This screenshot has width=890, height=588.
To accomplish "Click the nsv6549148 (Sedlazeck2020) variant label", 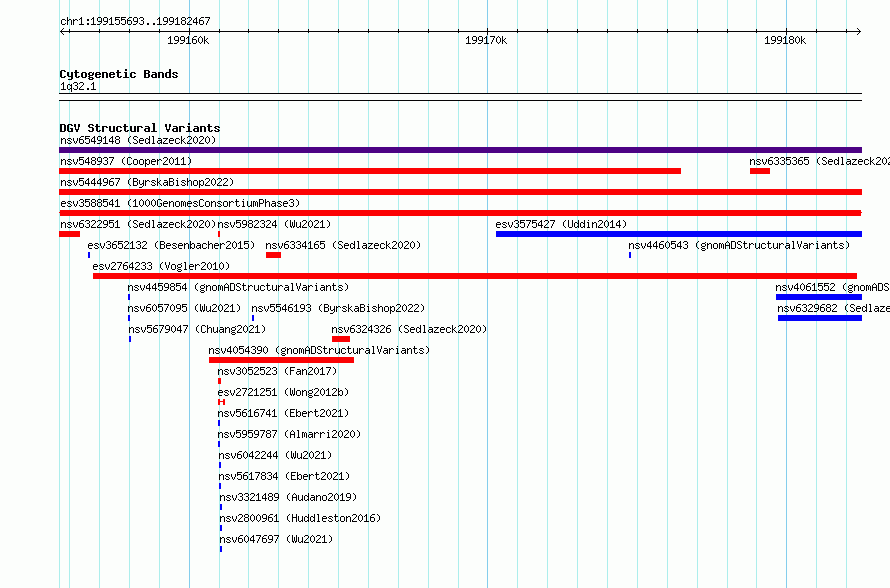I will 138,140.
